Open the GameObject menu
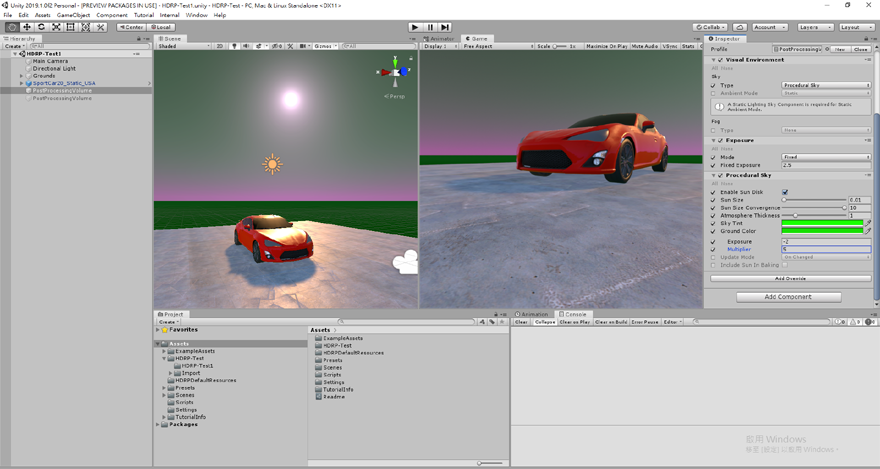Viewport: 880px width, 469px height. (73, 15)
